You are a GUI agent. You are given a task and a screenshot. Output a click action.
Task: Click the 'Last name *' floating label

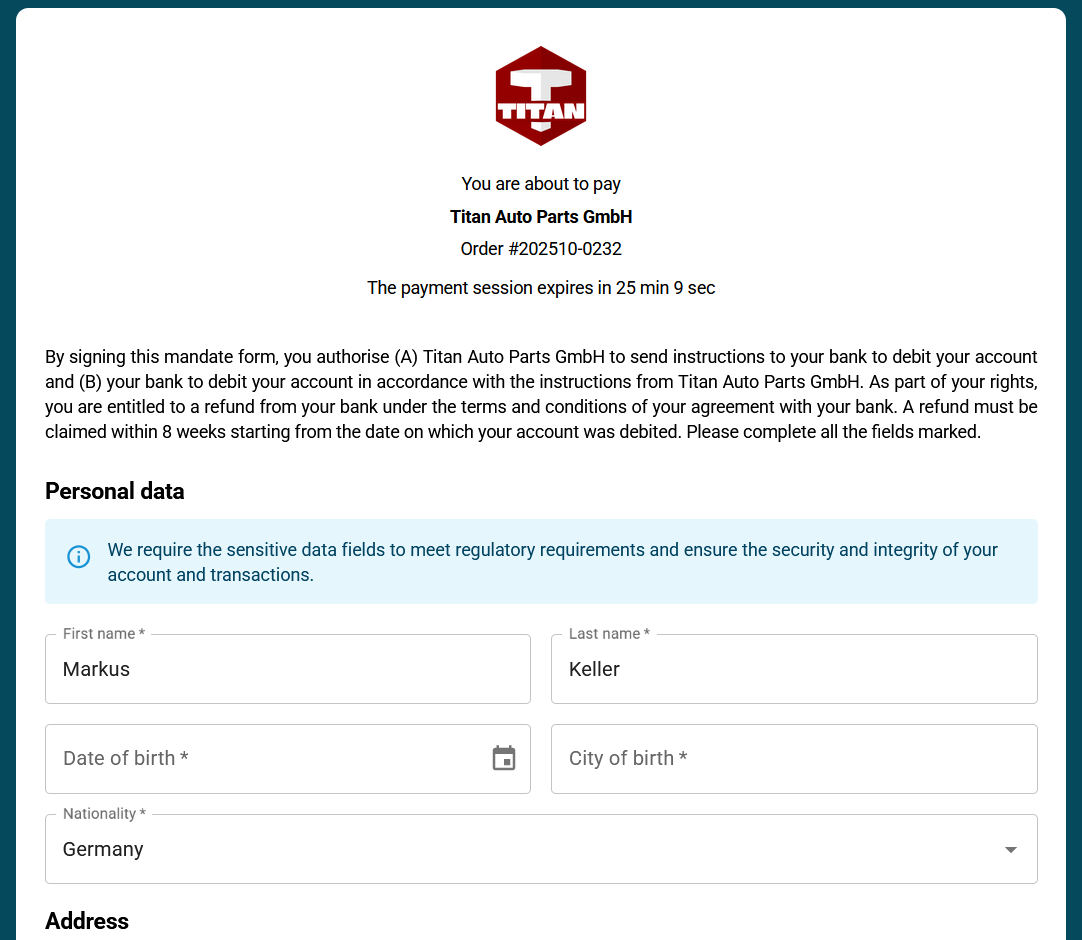point(609,634)
